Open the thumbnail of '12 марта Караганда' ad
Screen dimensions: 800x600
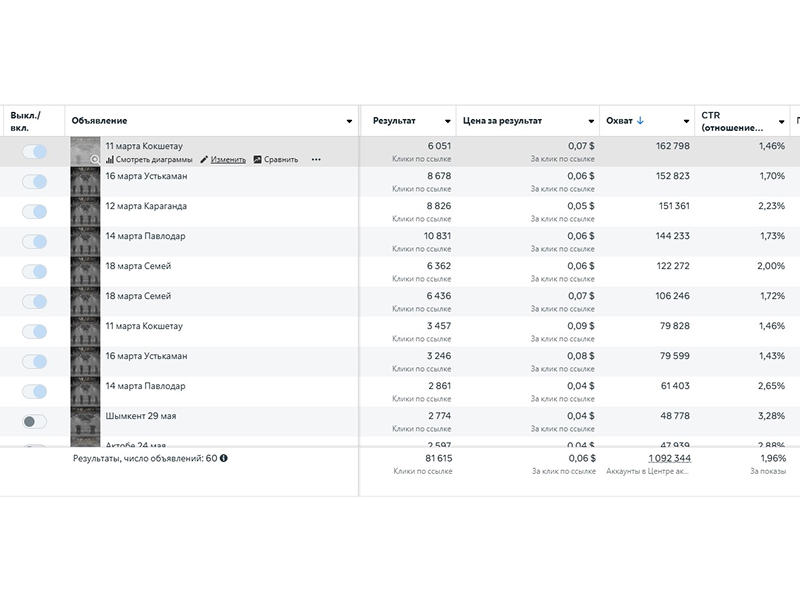tap(85, 212)
